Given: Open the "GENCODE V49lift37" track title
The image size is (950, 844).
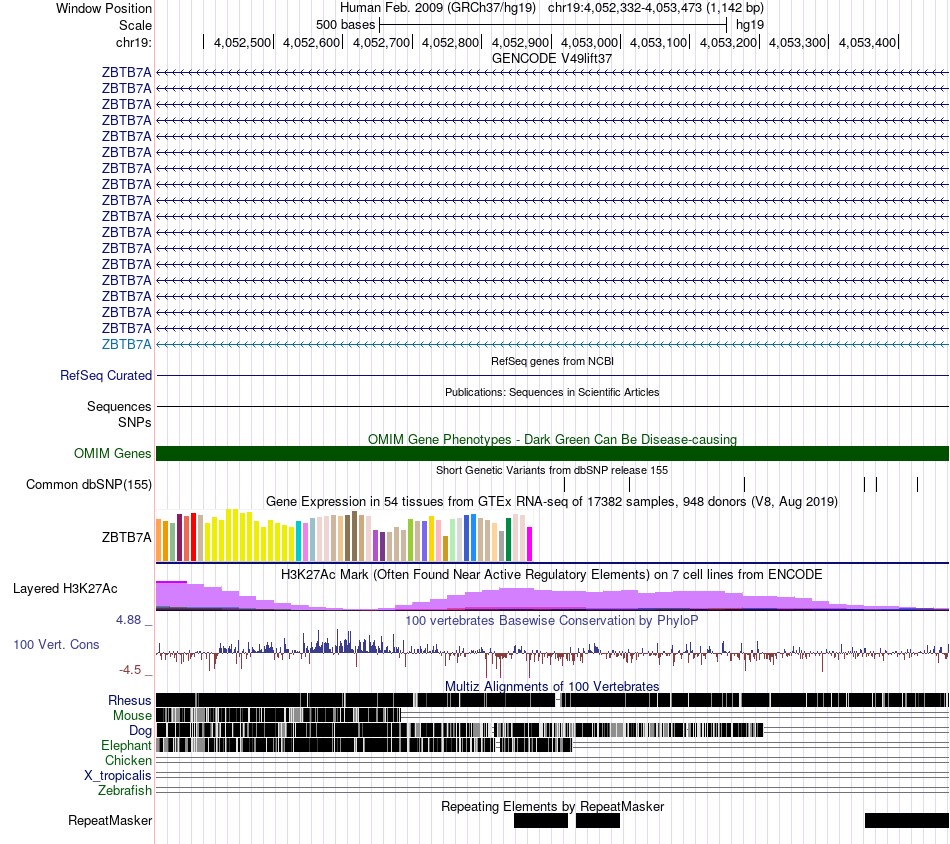Looking at the screenshot, I should point(552,59).
